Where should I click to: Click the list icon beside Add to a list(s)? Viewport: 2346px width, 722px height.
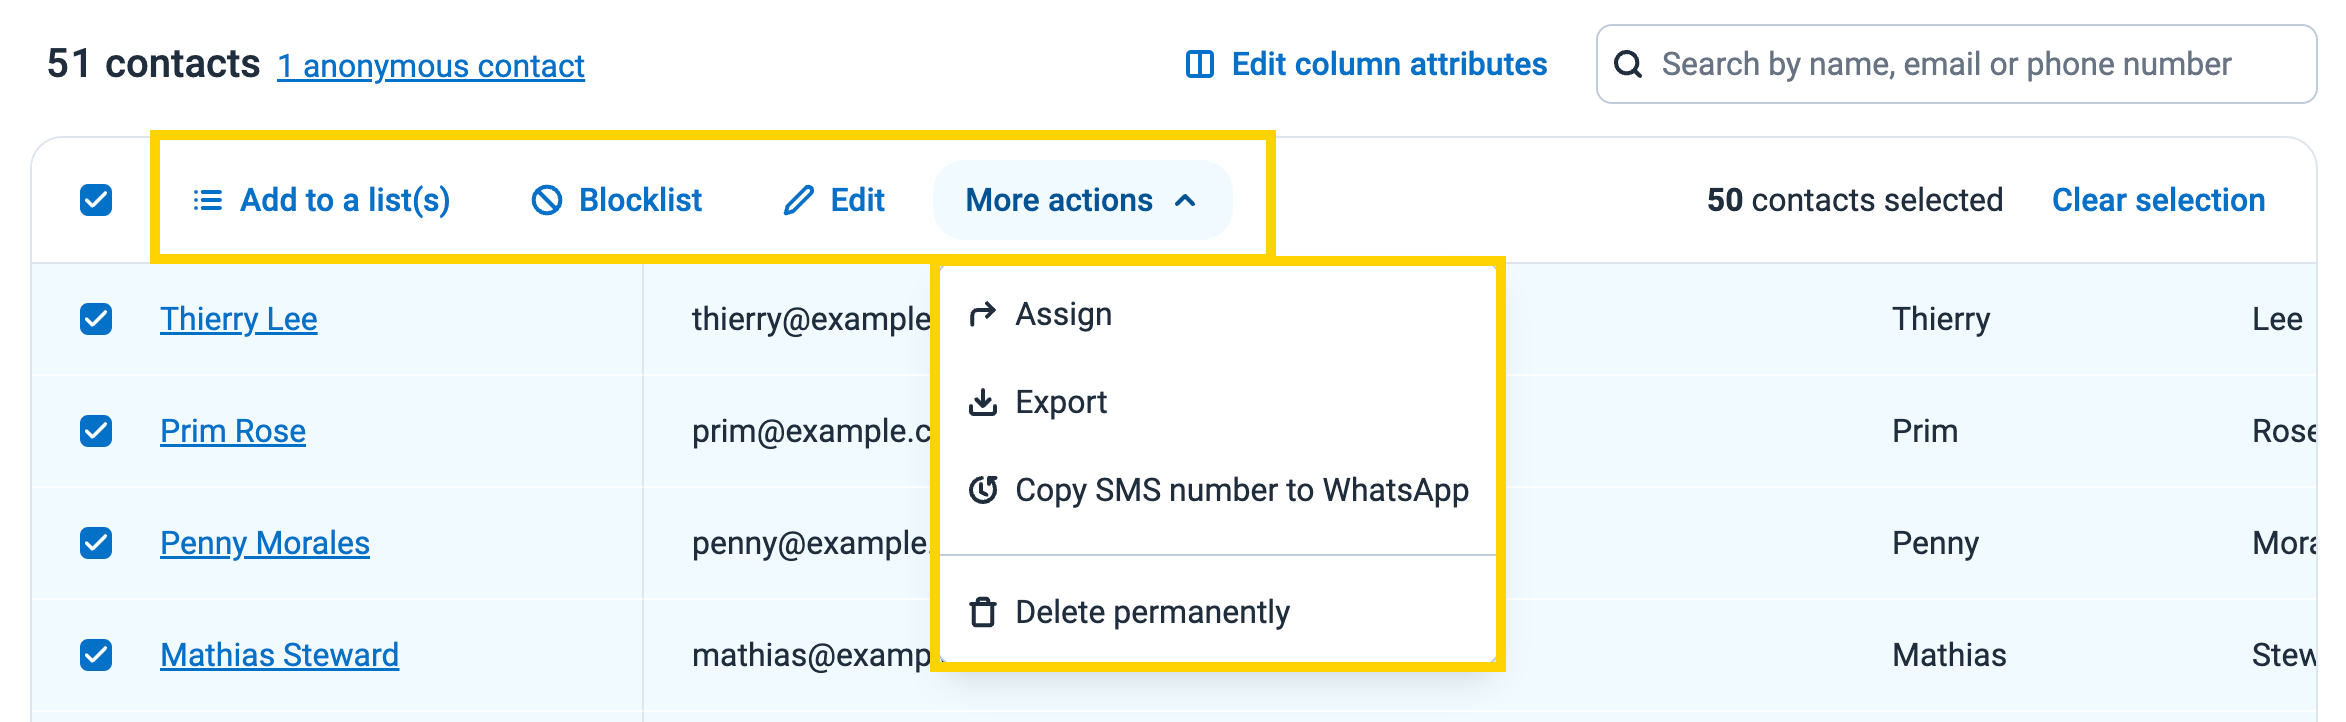tap(207, 200)
